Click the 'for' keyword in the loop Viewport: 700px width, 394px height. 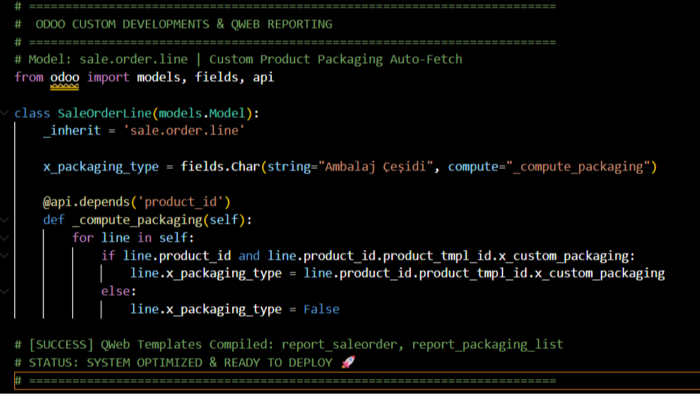coord(83,237)
